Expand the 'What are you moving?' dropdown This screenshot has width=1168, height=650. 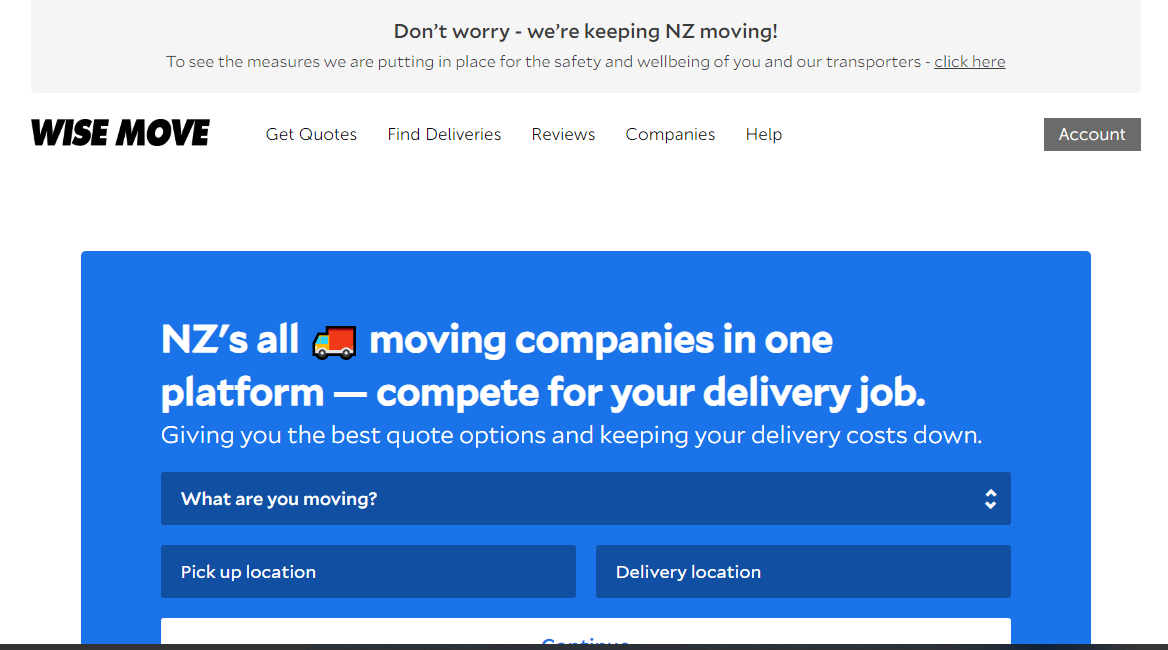[x=585, y=499]
